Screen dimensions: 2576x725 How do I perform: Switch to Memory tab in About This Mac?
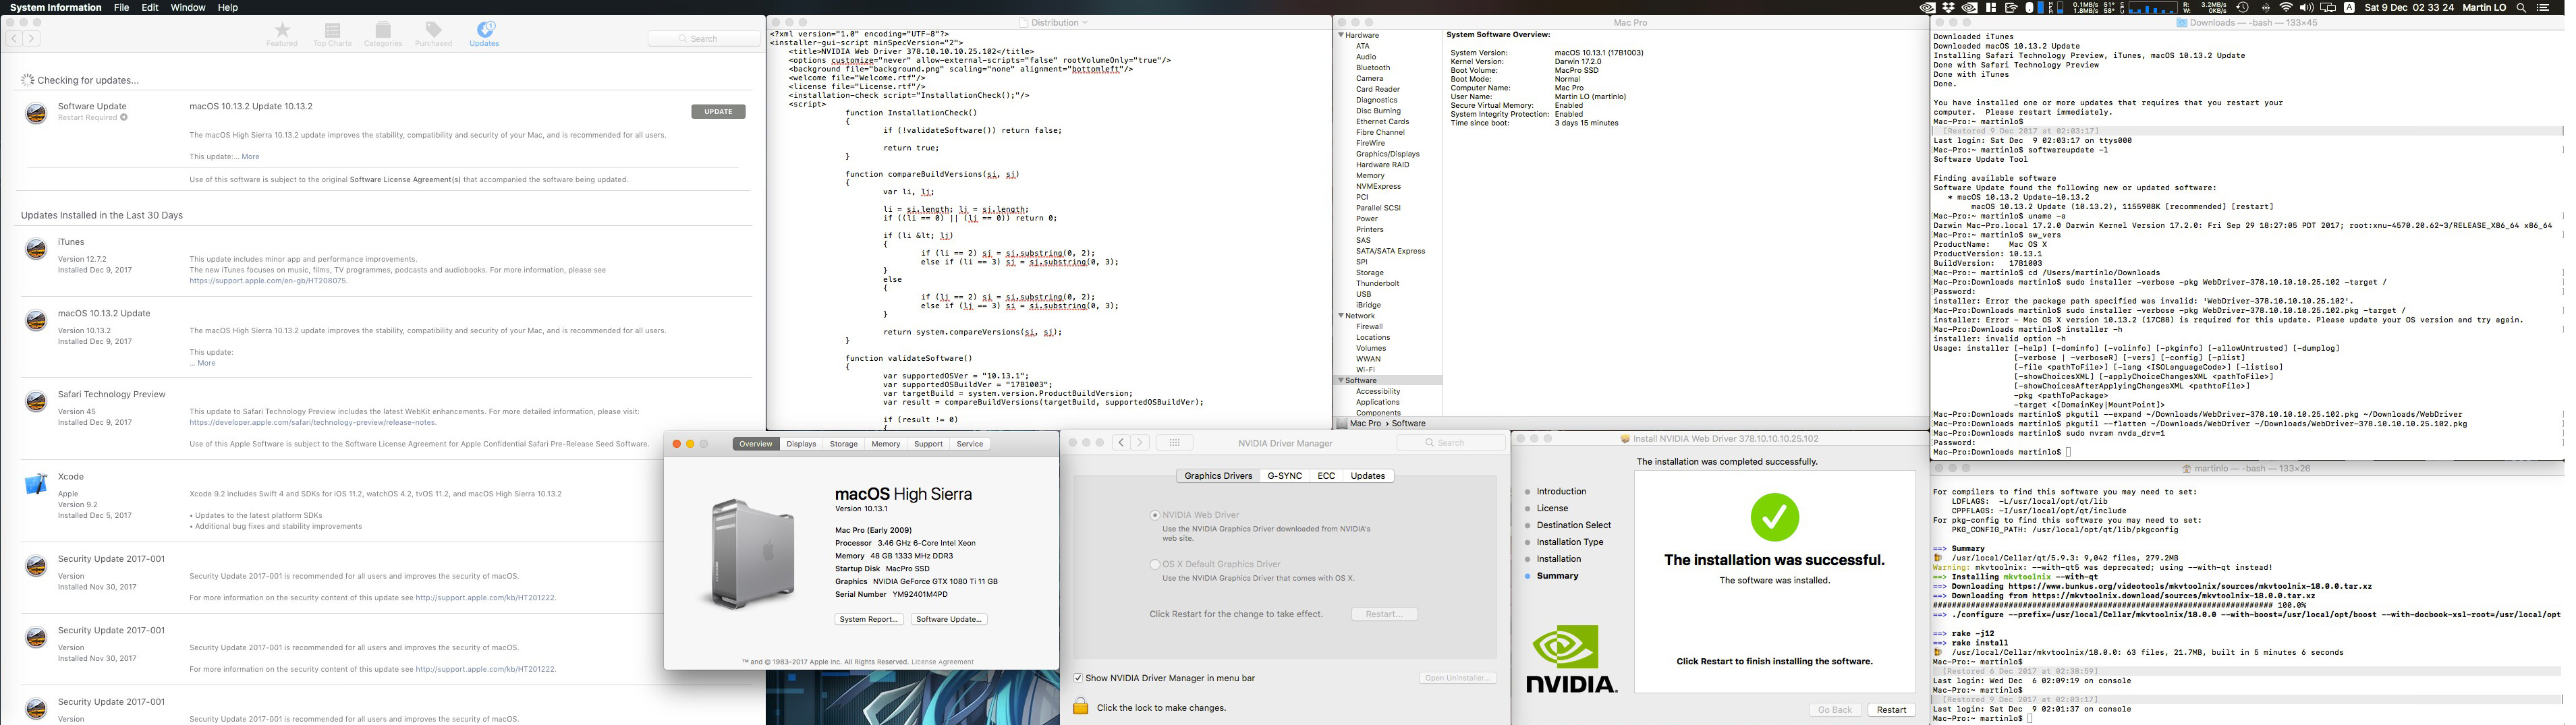click(886, 444)
